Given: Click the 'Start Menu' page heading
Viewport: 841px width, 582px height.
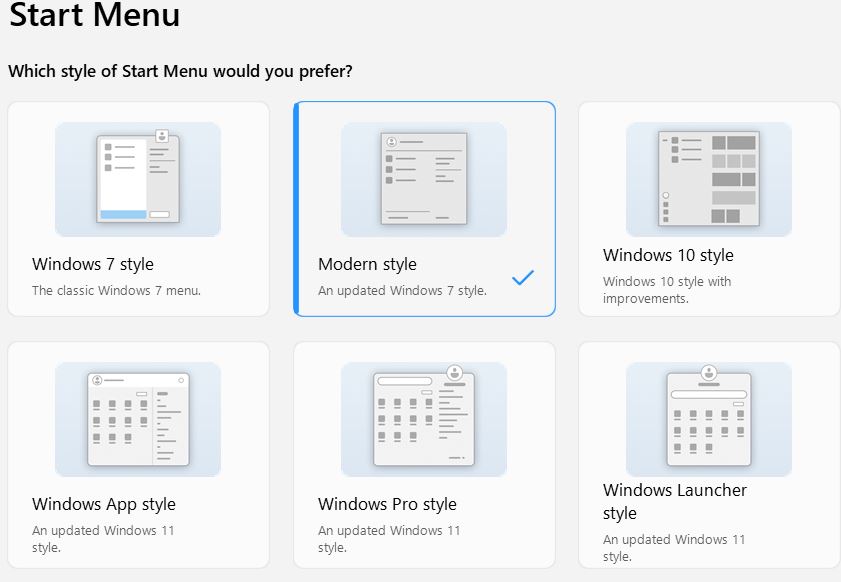Looking at the screenshot, I should click(x=95, y=14).
